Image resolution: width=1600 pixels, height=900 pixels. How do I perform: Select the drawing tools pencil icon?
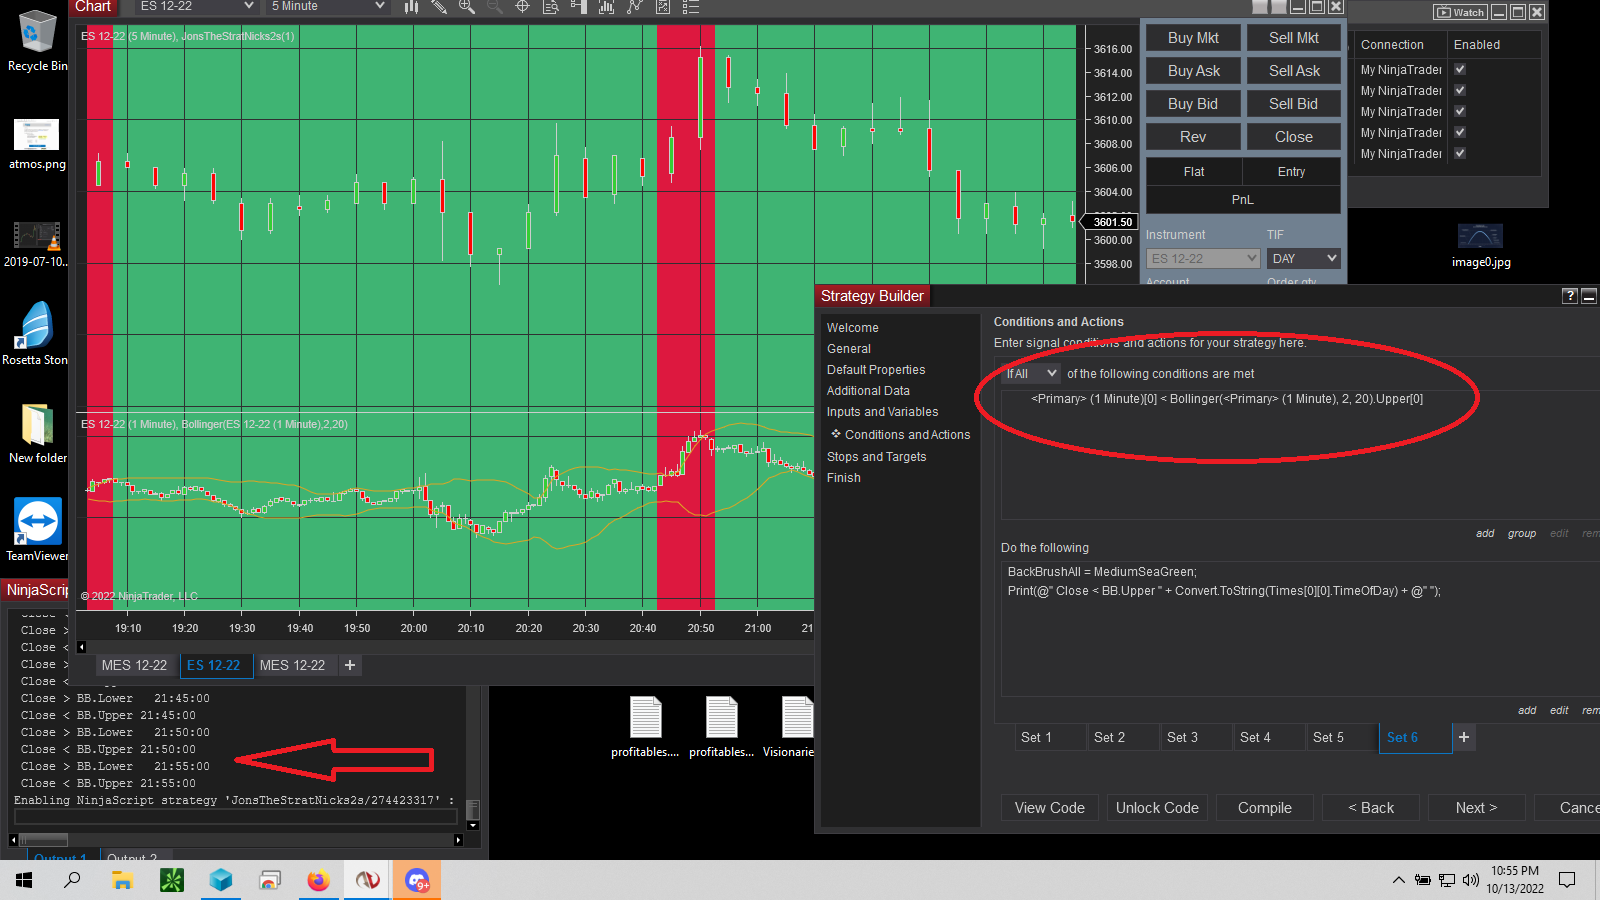click(x=439, y=6)
